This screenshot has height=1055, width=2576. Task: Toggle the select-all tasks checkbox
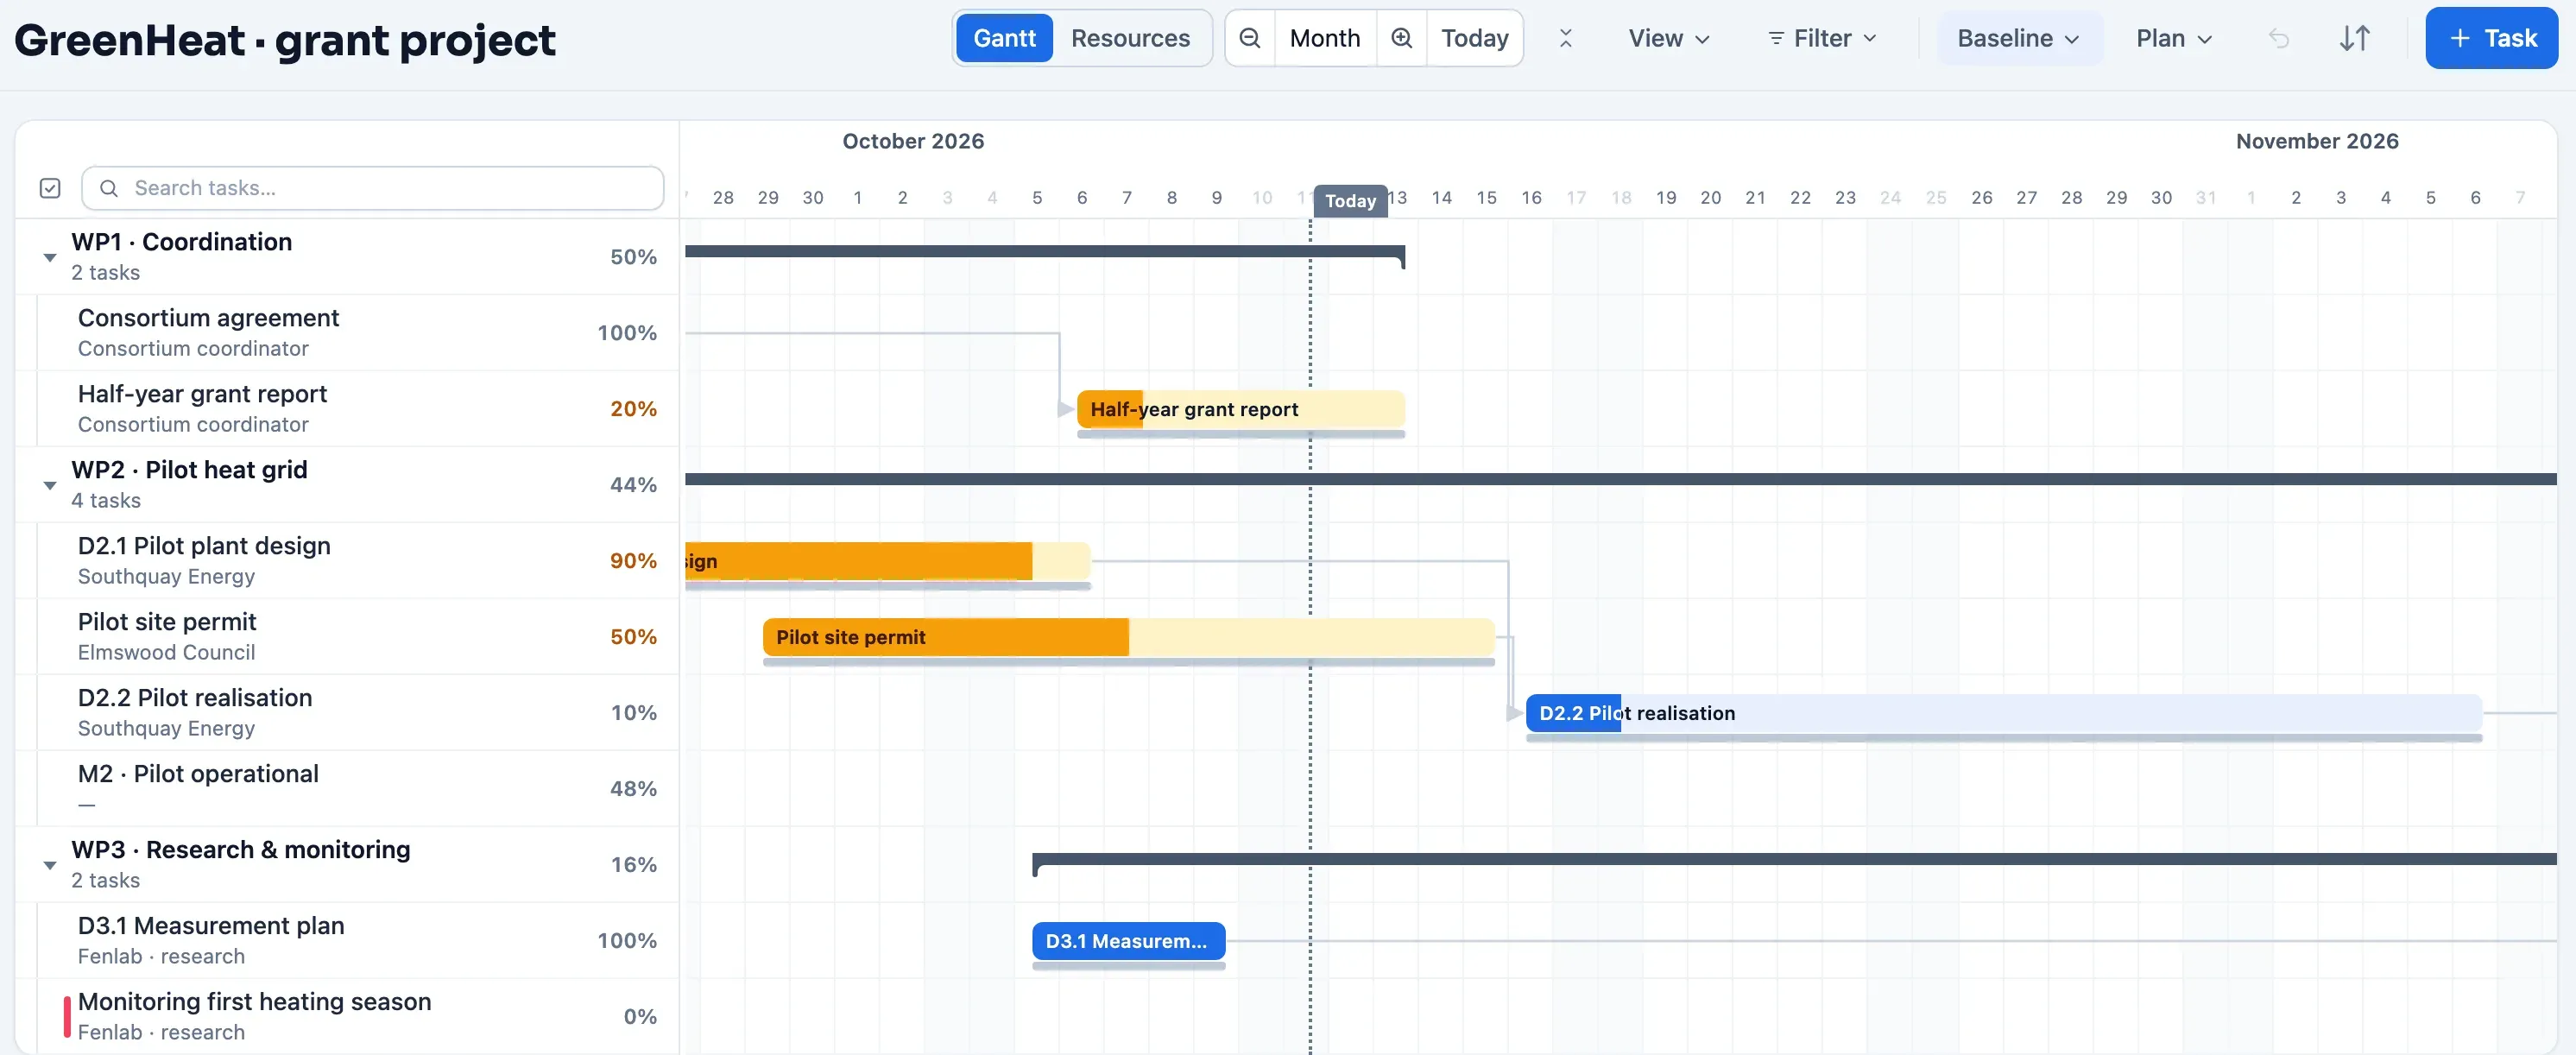[x=50, y=188]
